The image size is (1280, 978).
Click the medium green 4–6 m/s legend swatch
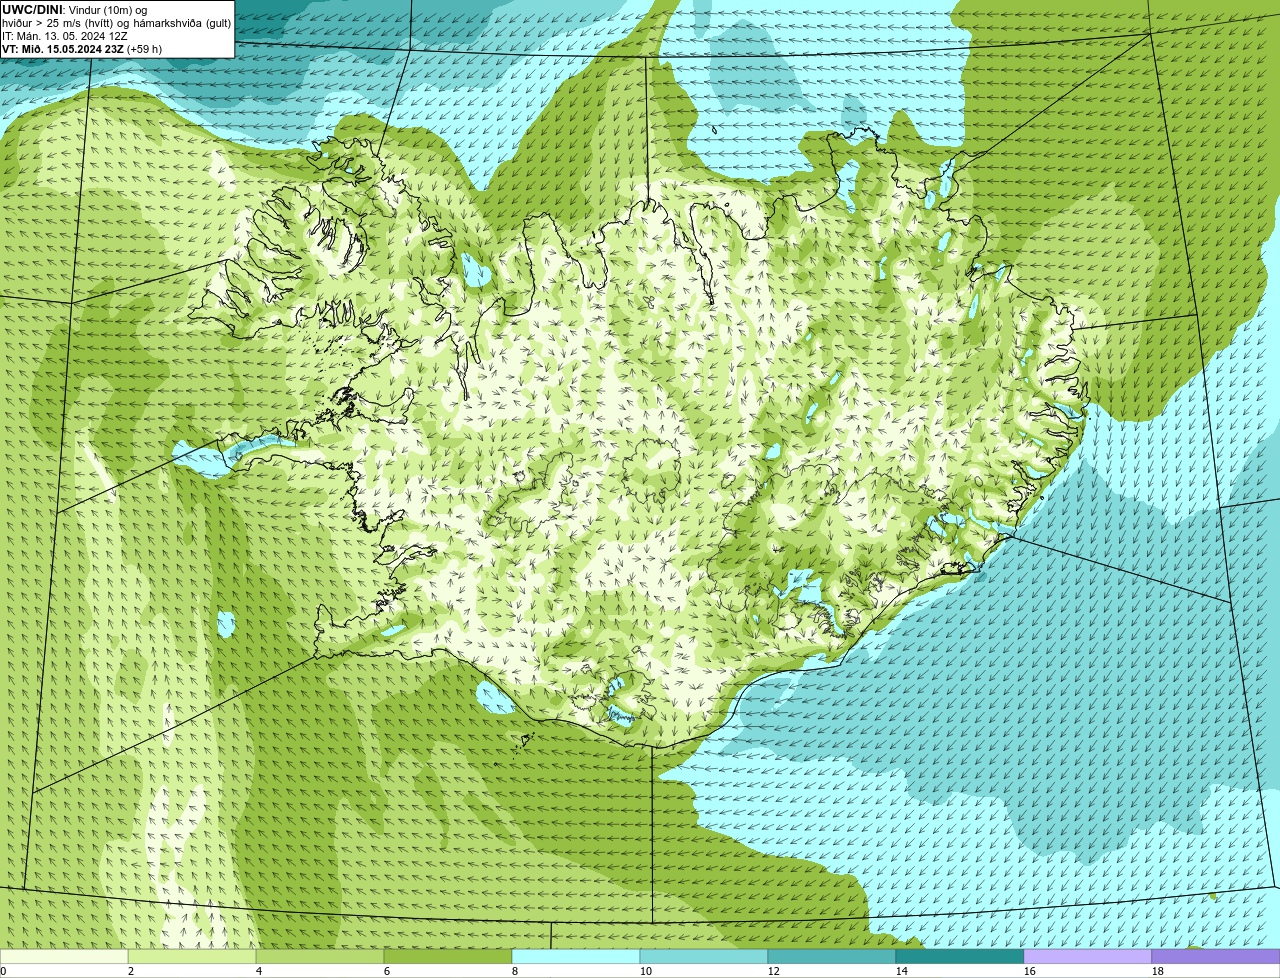pos(320,957)
